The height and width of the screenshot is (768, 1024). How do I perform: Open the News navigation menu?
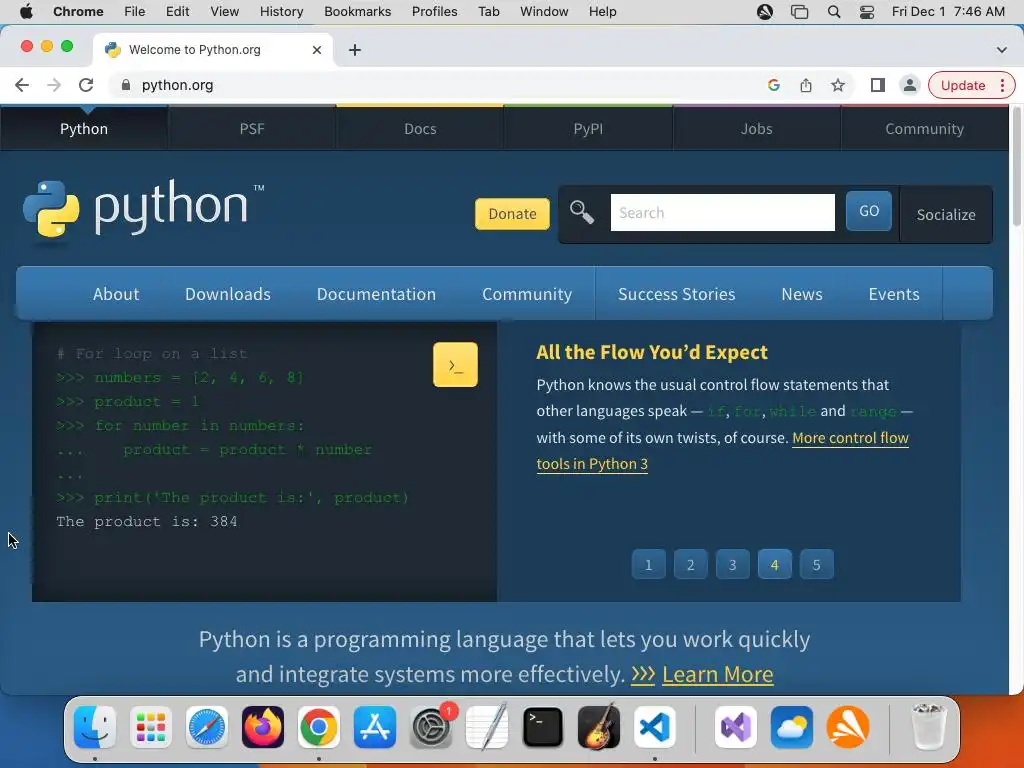click(x=802, y=294)
